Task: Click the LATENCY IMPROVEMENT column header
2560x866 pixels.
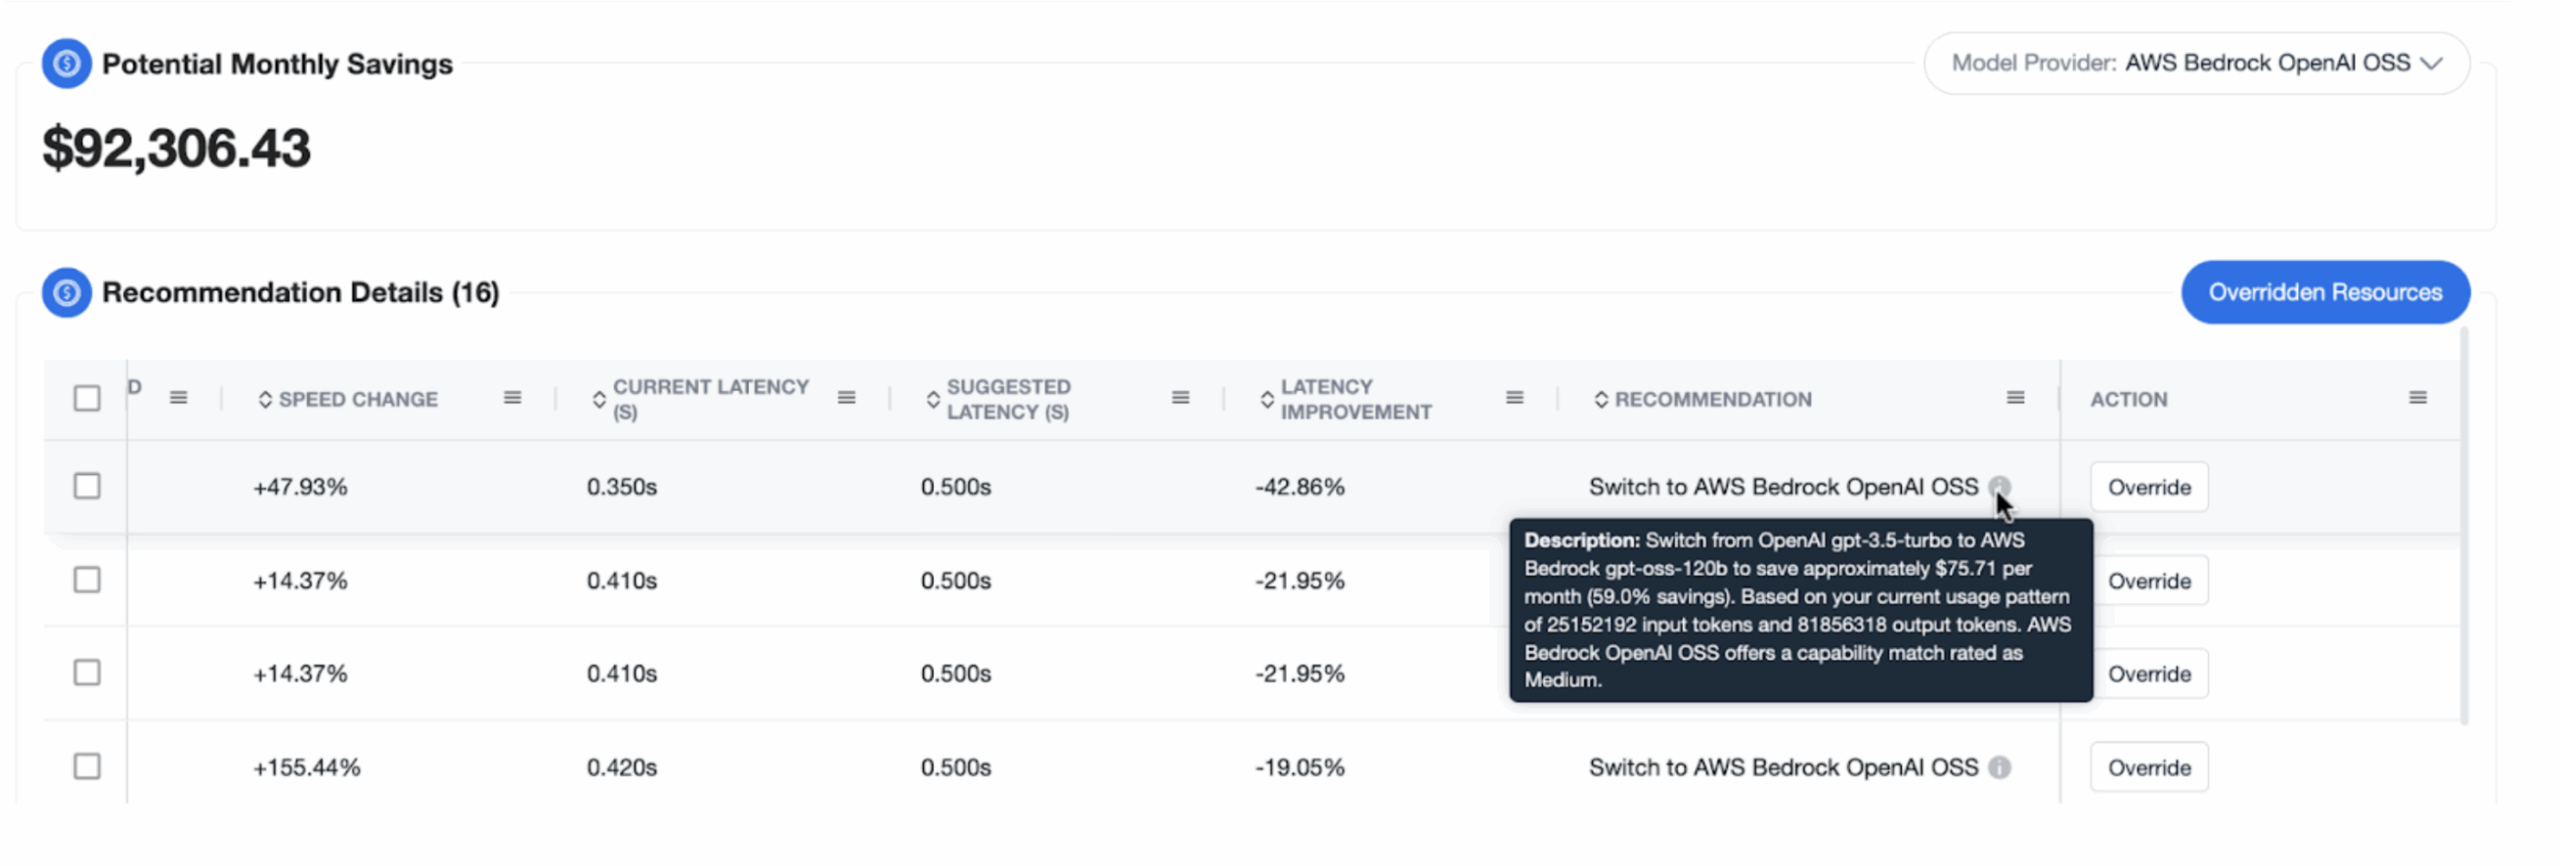Action: (1356, 399)
